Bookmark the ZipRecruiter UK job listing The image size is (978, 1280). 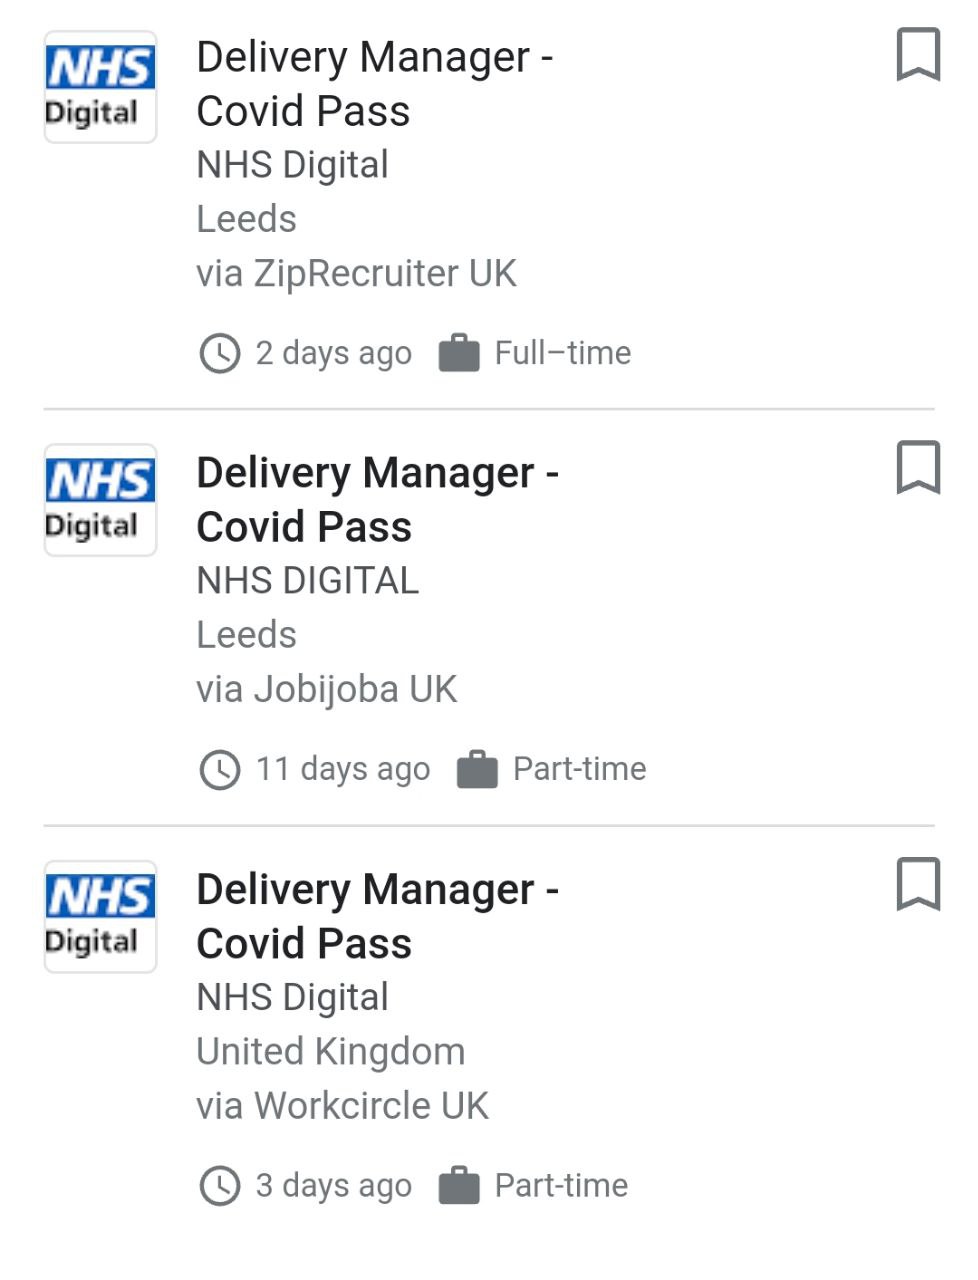click(917, 55)
